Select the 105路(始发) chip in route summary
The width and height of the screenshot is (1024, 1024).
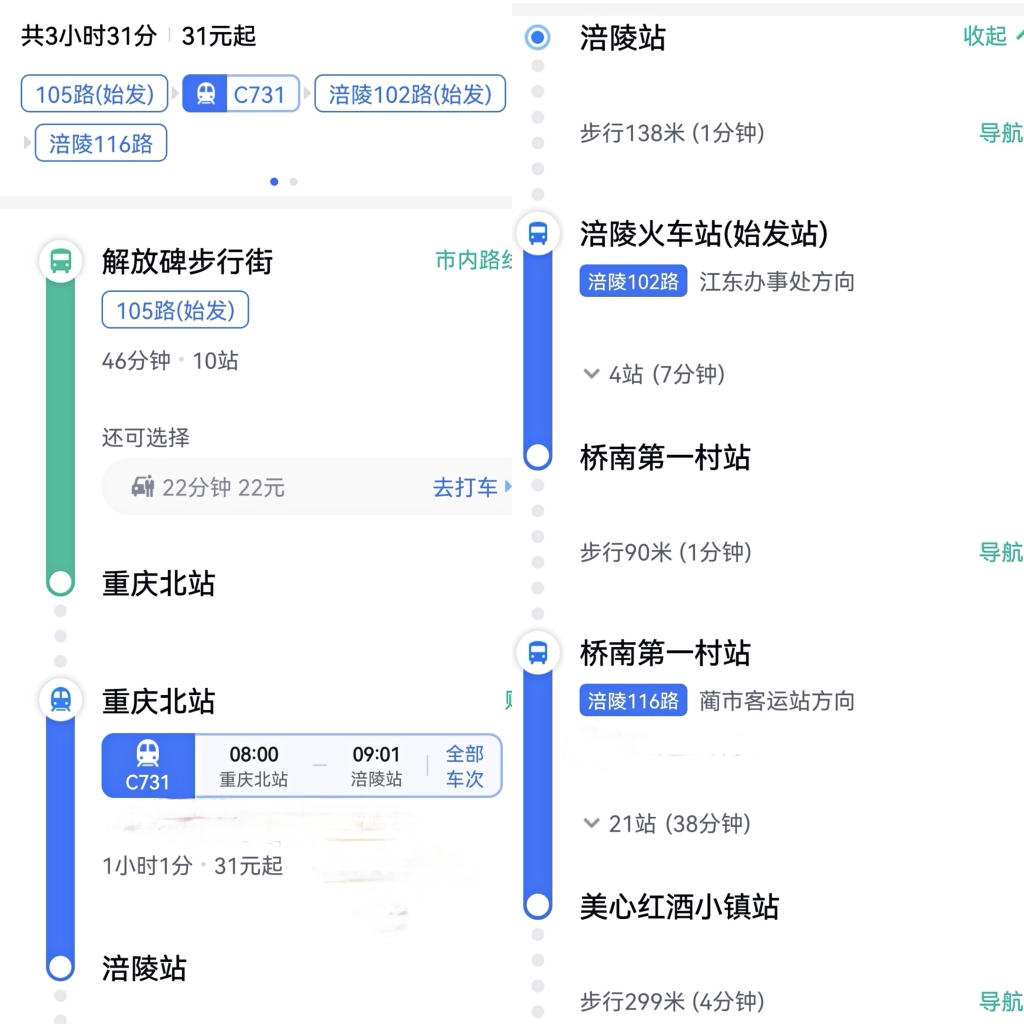95,95
